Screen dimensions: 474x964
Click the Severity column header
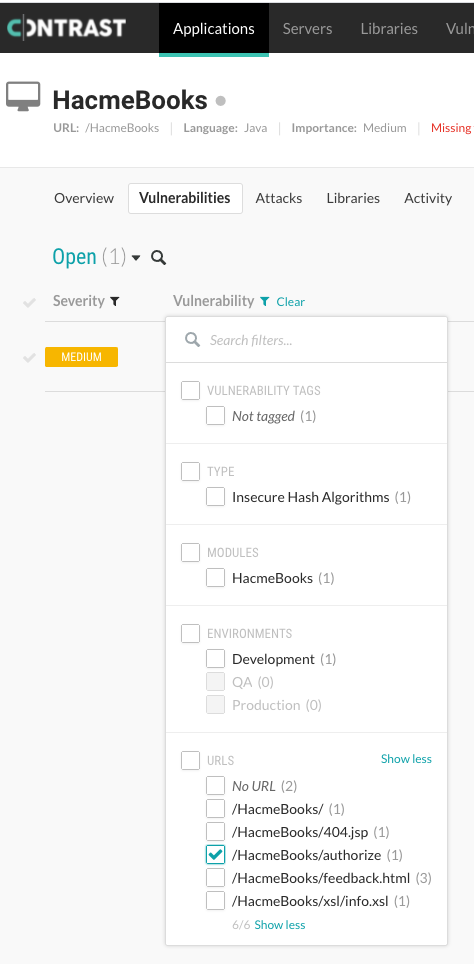(x=79, y=301)
